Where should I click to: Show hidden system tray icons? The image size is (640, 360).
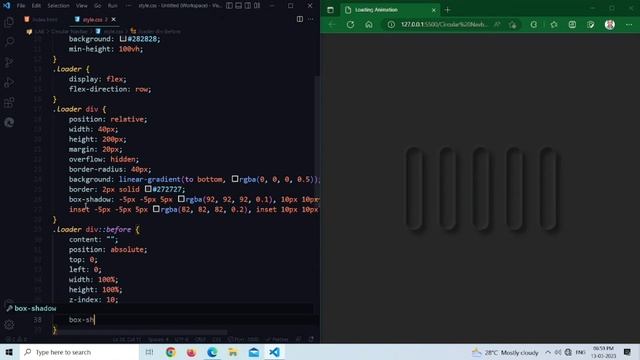point(548,352)
